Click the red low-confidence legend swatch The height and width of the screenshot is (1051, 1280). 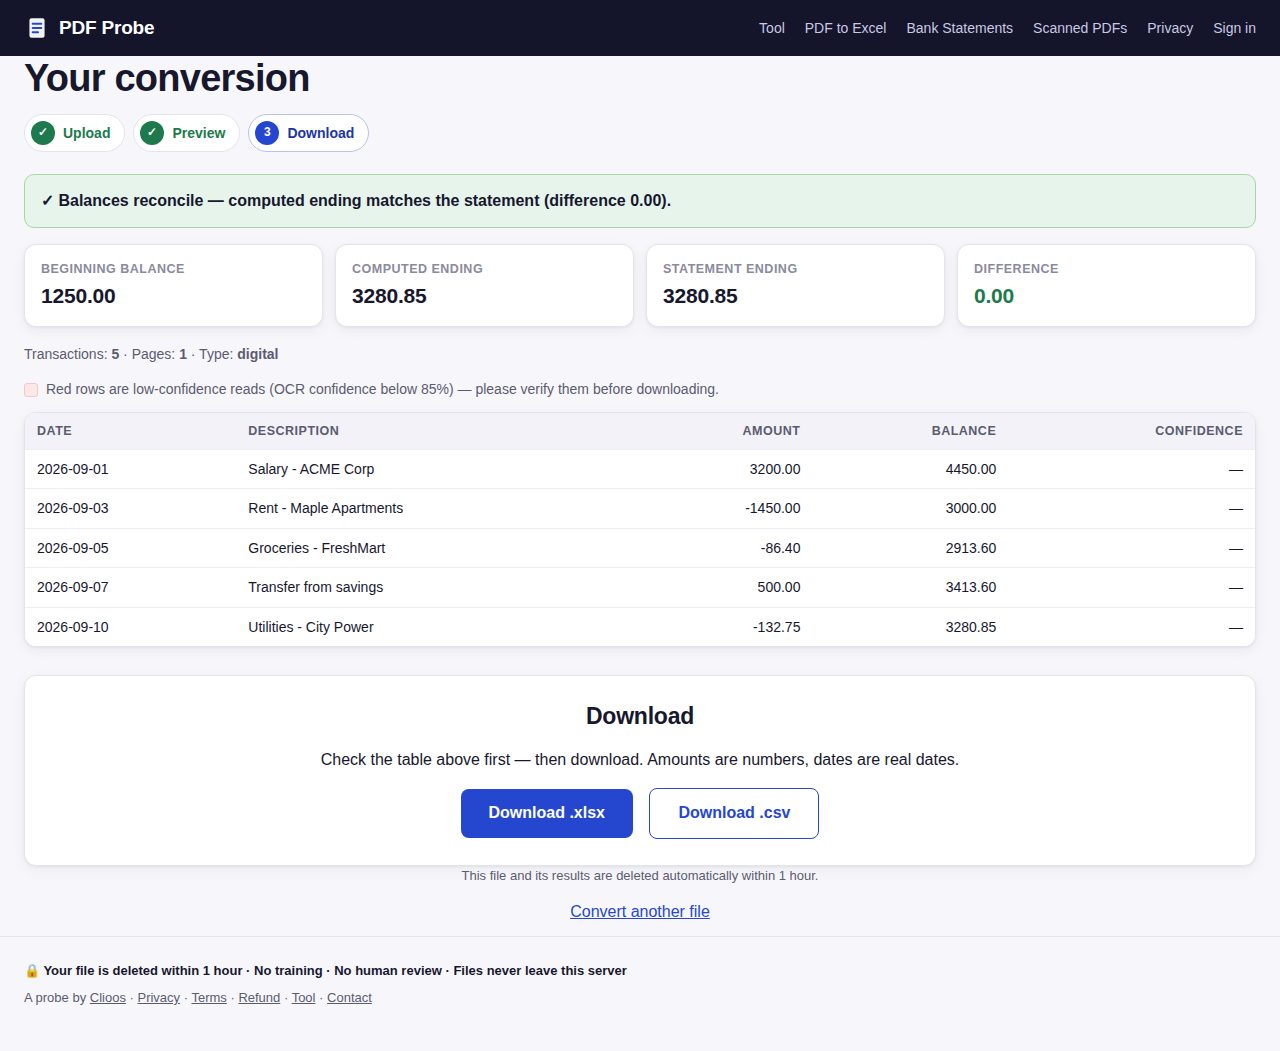31,390
